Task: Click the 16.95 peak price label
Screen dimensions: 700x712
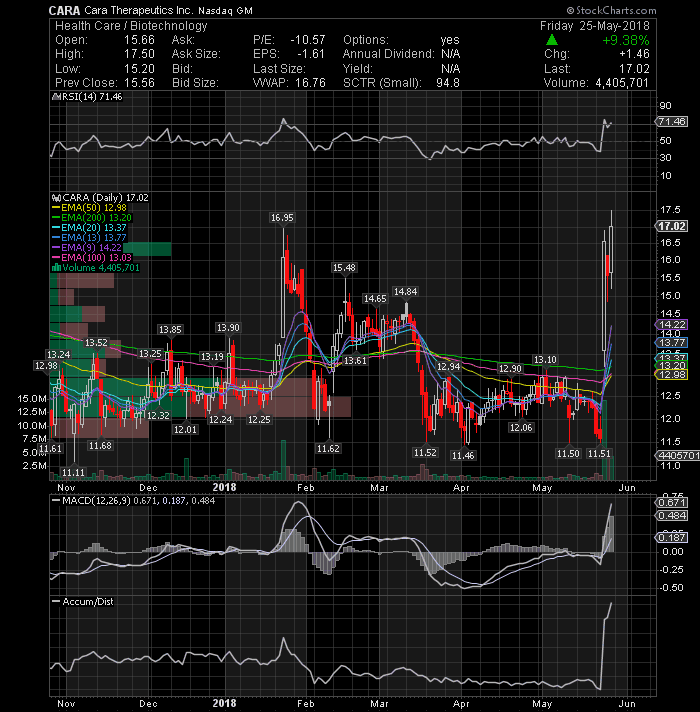Action: click(282, 218)
